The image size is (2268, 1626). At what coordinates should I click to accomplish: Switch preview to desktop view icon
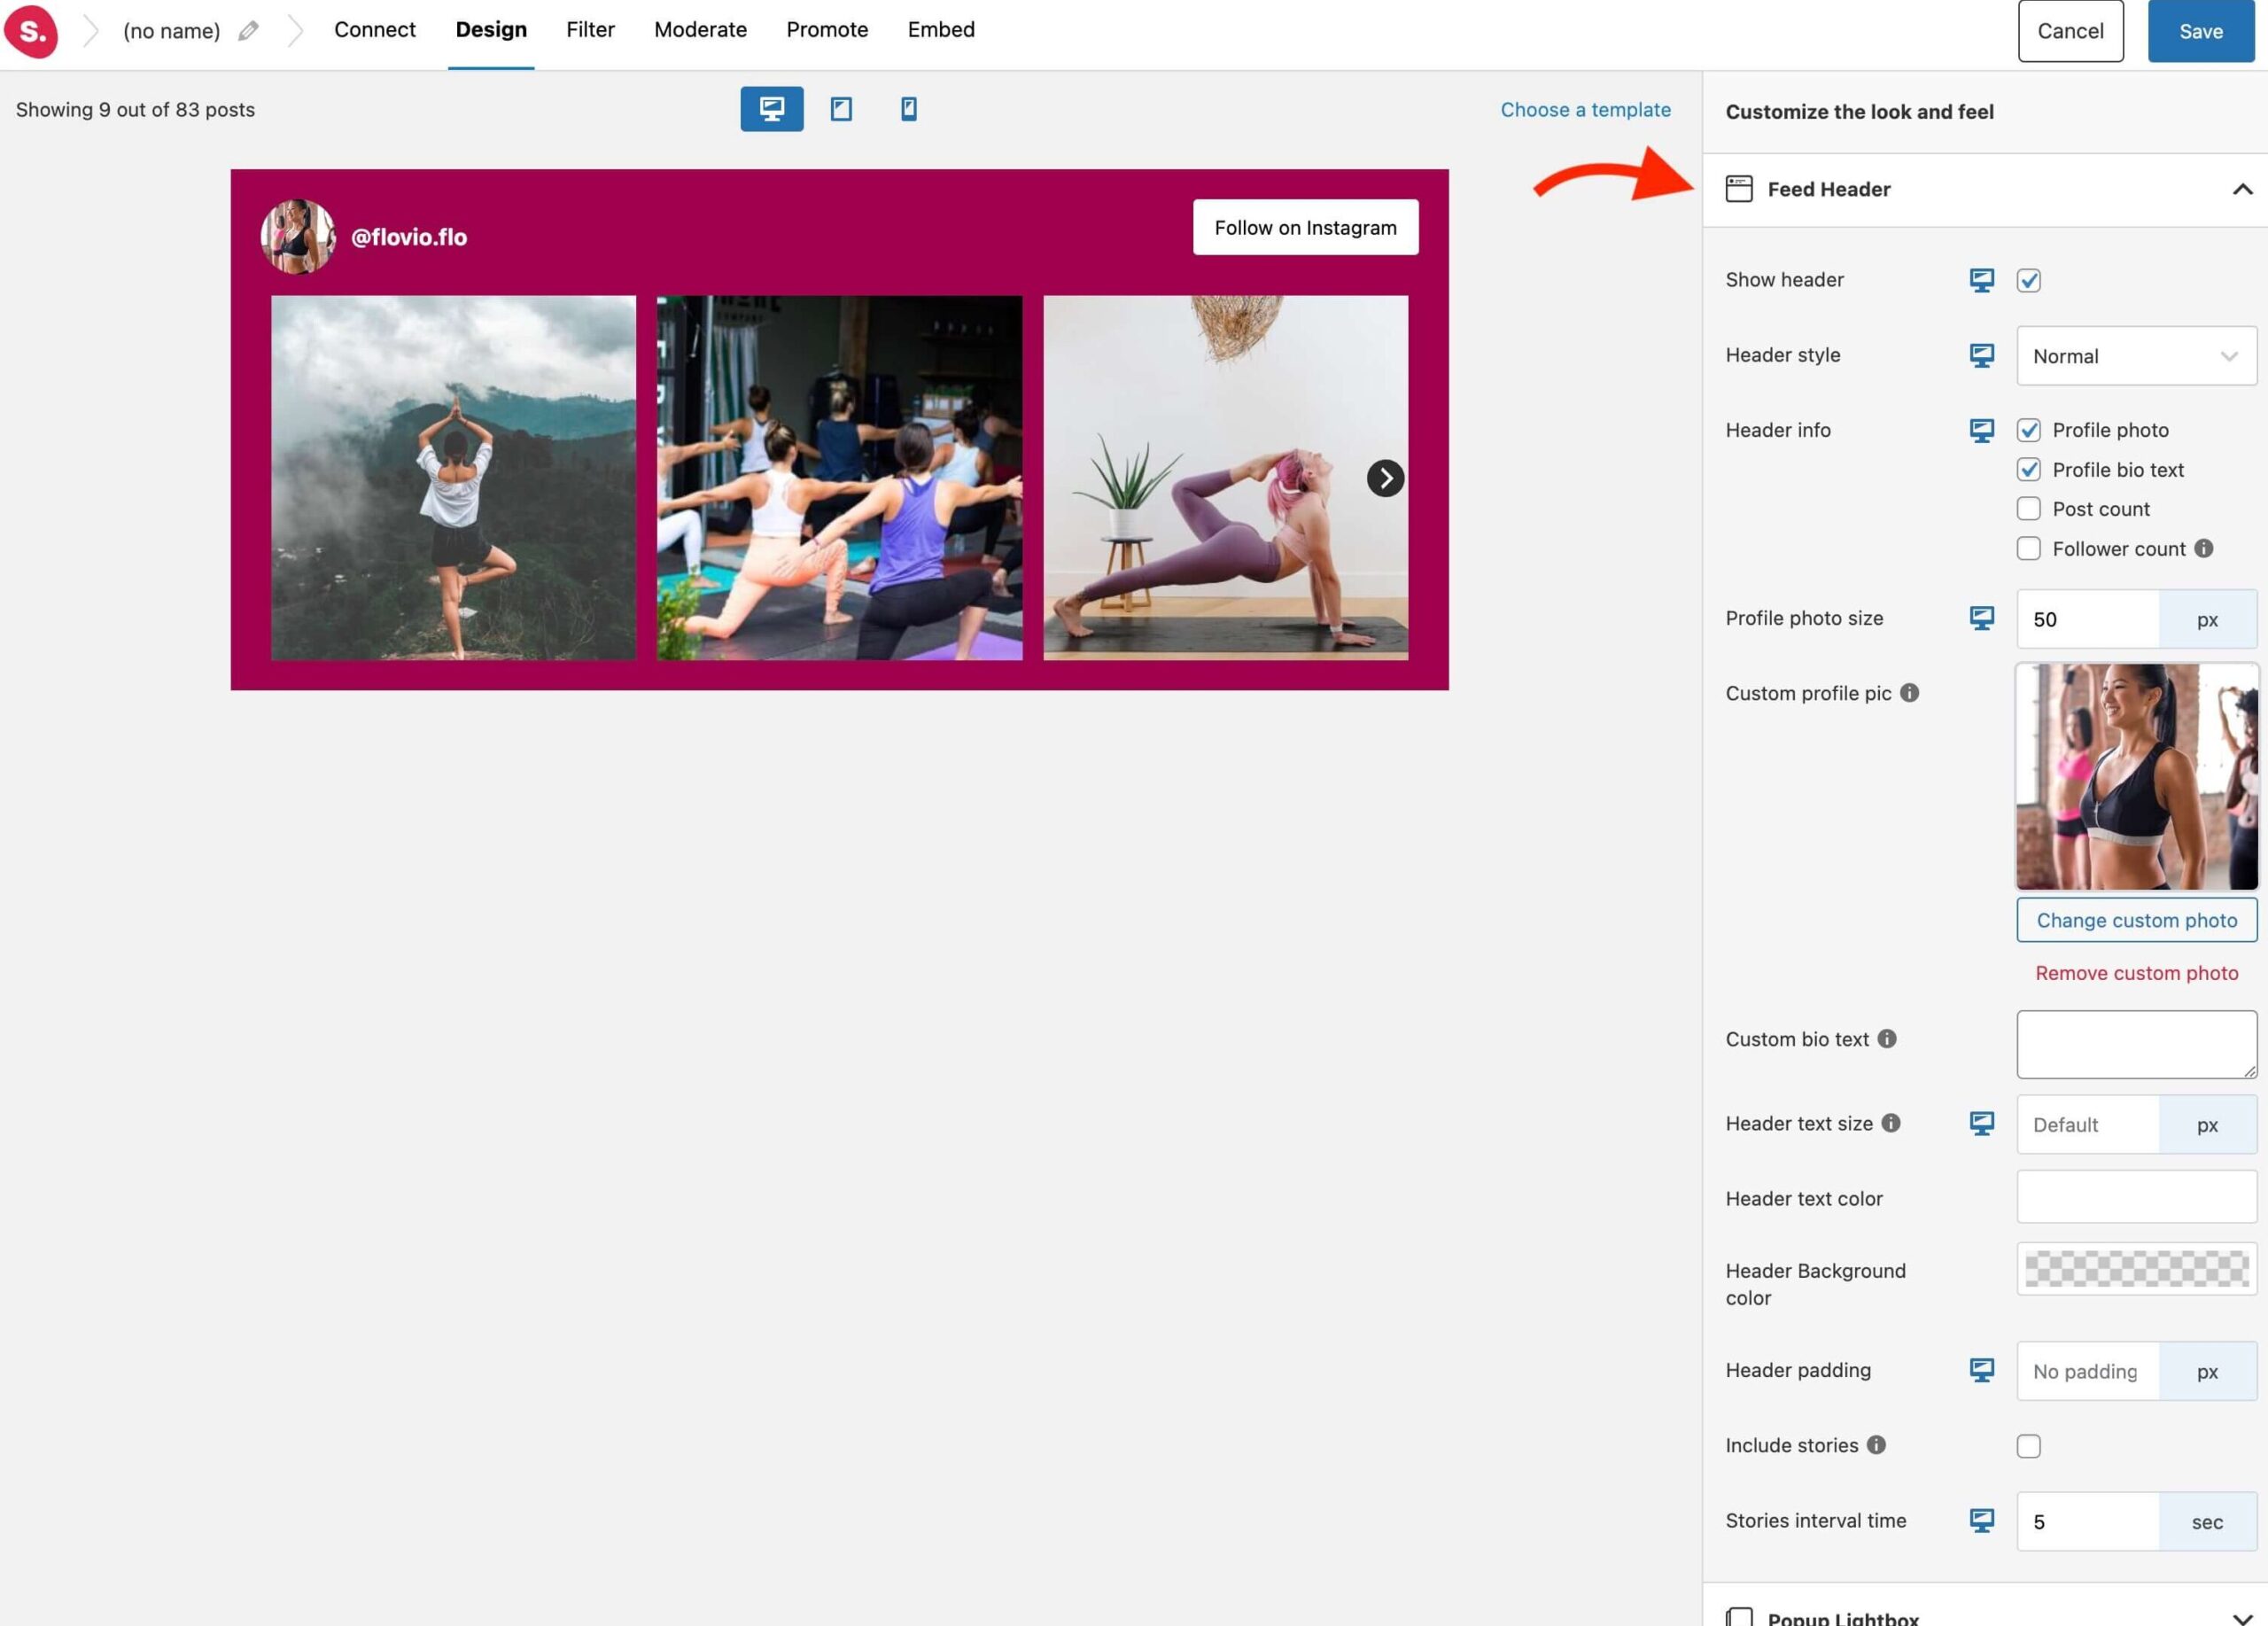pos(771,109)
